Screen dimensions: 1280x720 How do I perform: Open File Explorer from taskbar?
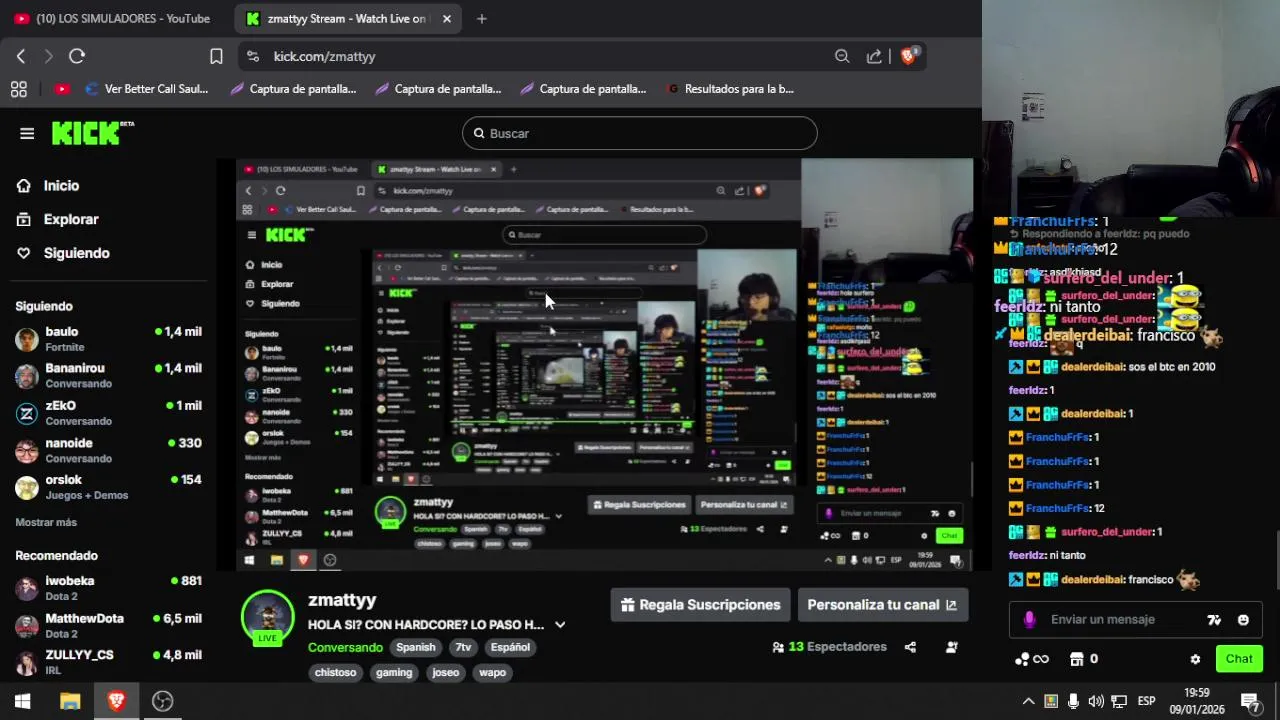click(x=70, y=701)
